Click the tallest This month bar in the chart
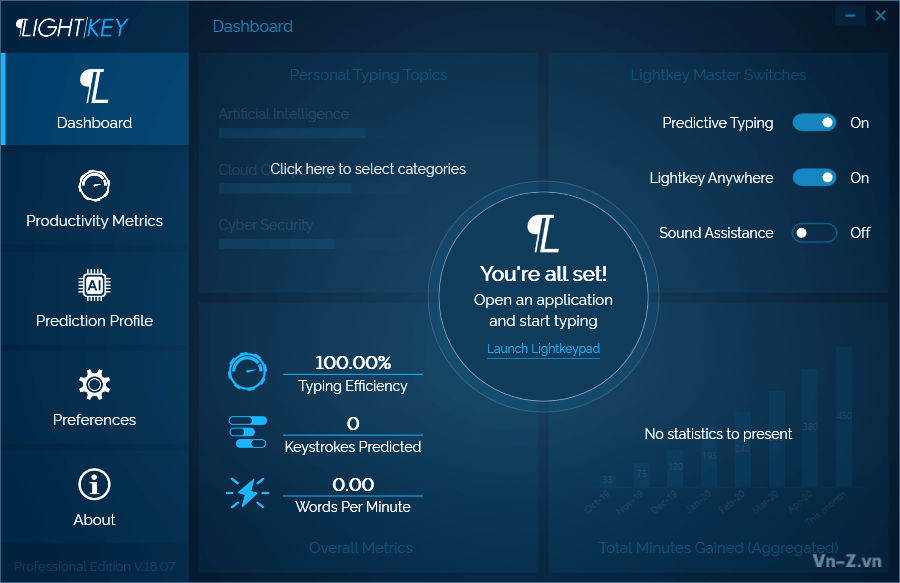Screen dimensions: 900x583 [x=844, y=417]
